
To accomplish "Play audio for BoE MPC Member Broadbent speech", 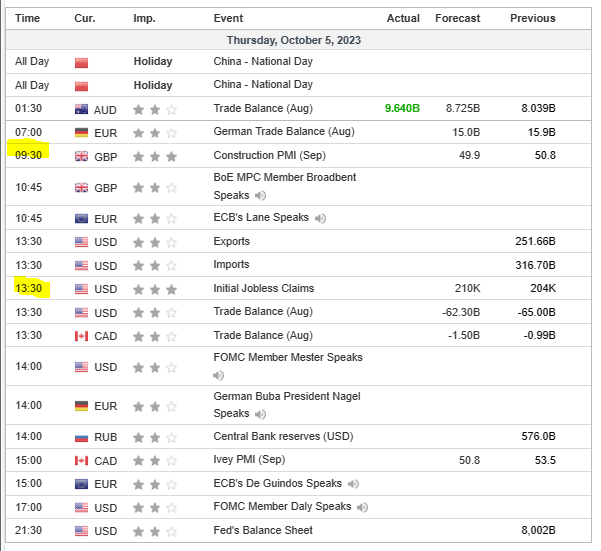I will click(262, 195).
